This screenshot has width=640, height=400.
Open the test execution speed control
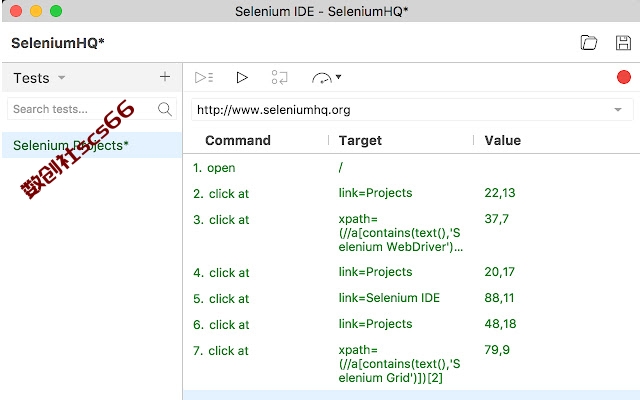[x=326, y=78]
